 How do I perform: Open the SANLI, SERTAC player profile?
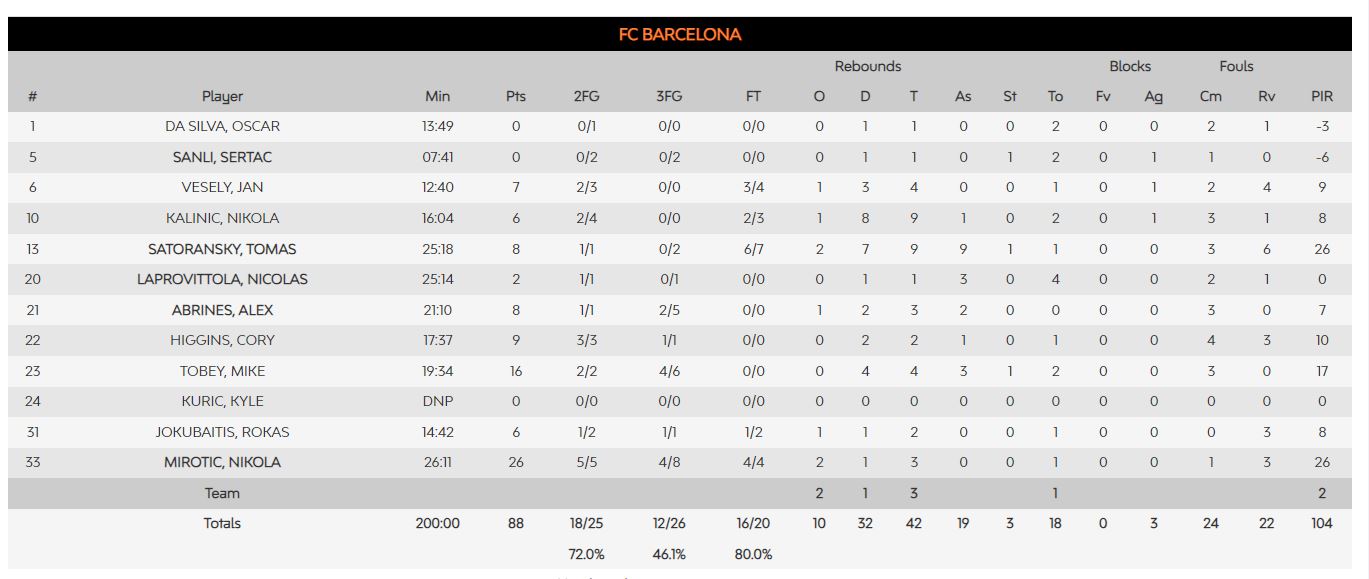coord(222,157)
